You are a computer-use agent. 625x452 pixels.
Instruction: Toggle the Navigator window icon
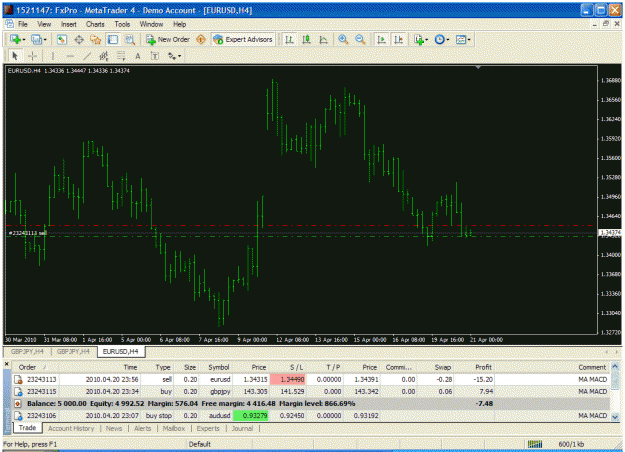click(x=96, y=39)
